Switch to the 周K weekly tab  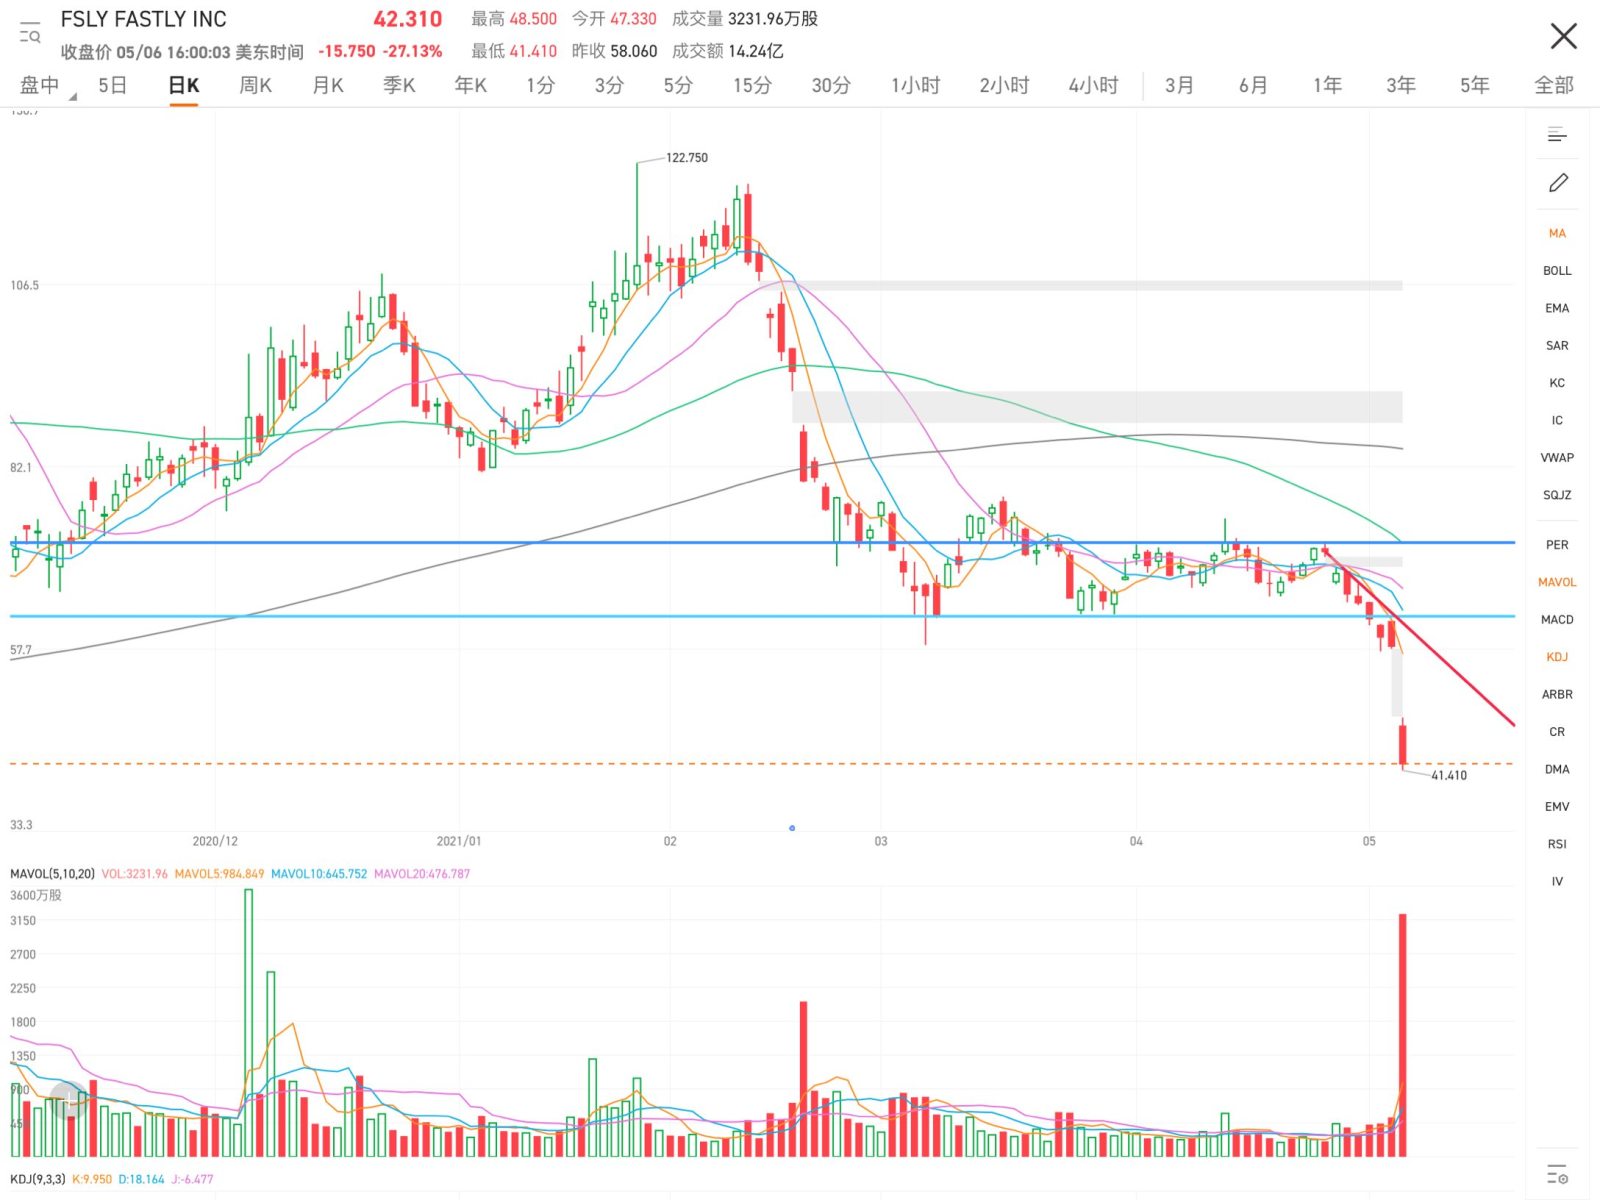[256, 86]
